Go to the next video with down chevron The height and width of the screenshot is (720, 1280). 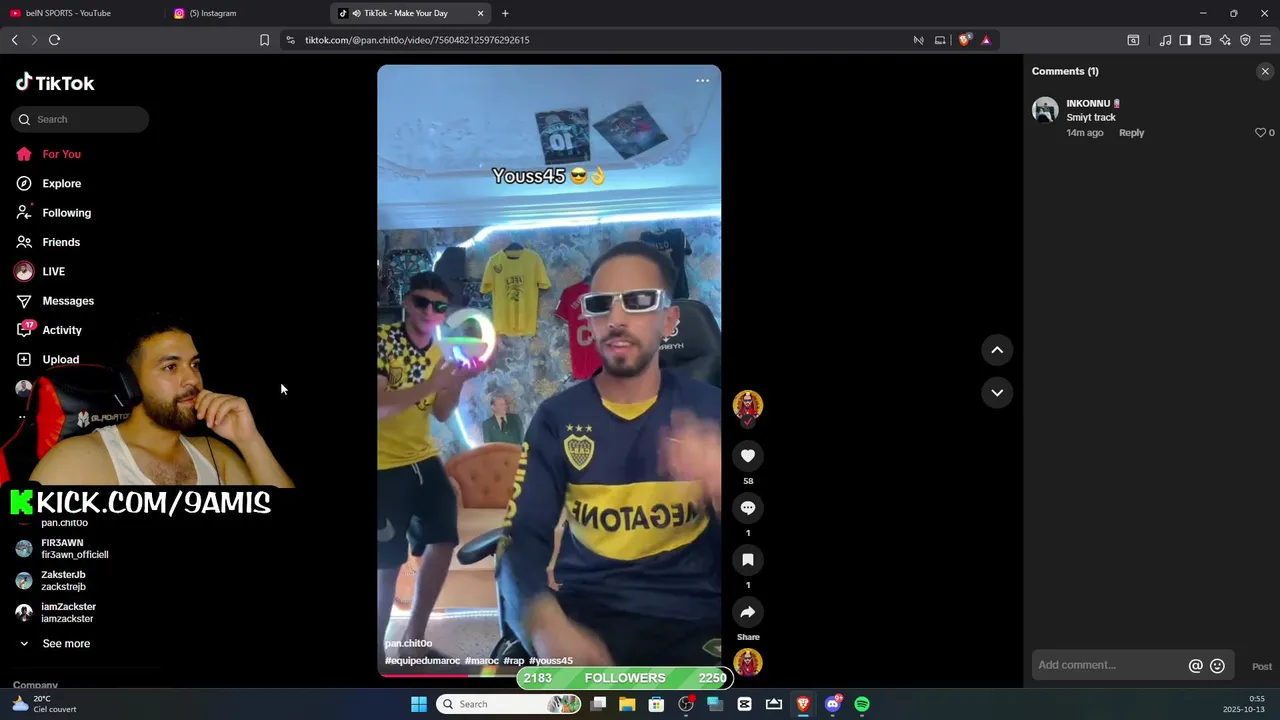click(997, 393)
